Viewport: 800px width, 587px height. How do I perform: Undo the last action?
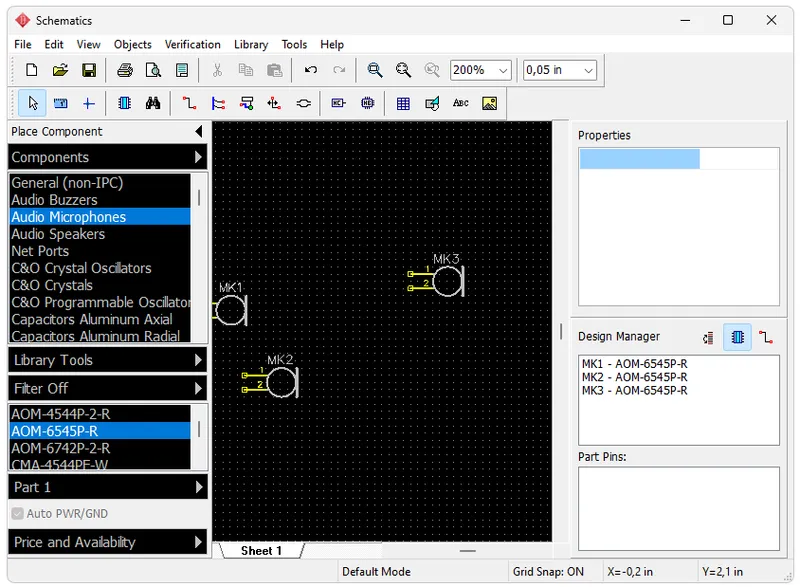click(310, 70)
